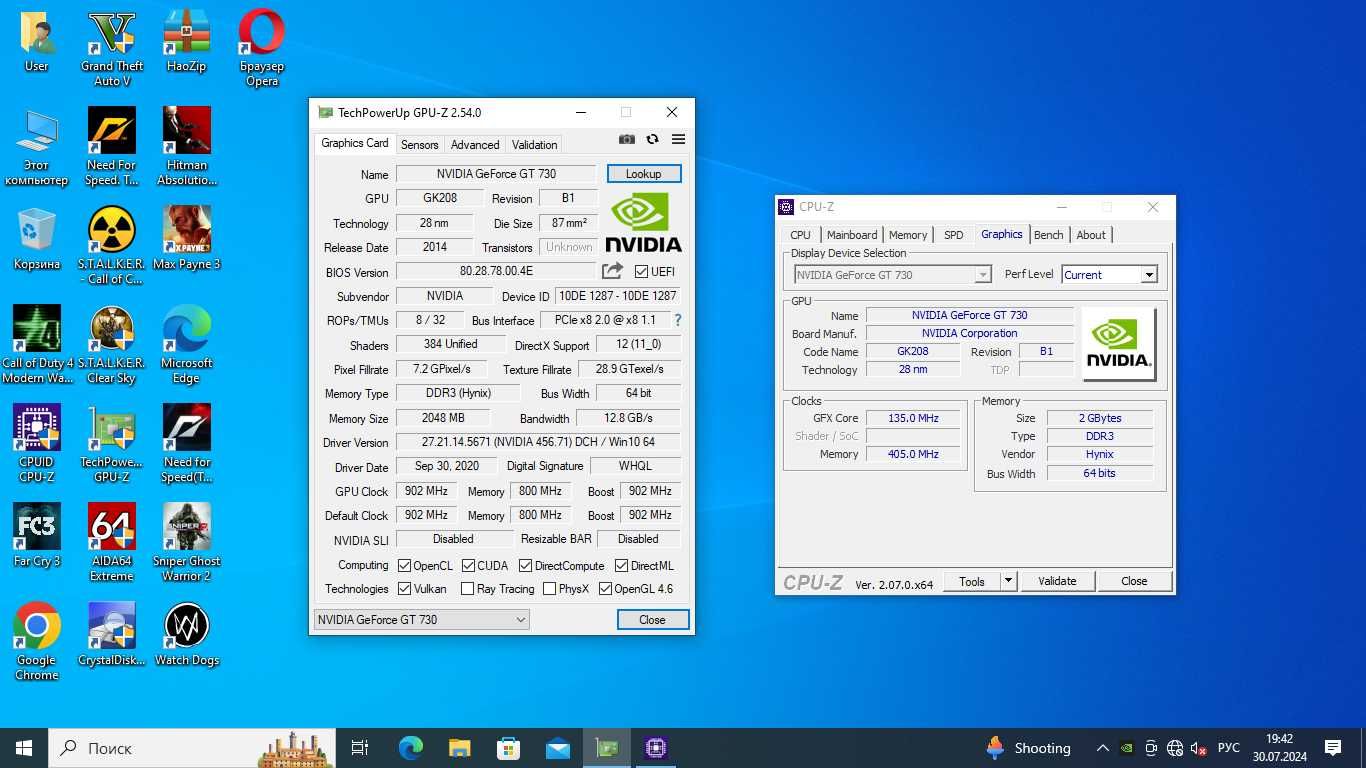Viewport: 1366px width, 768px height.
Task: Open the Advanced tab in GPU-Z
Action: pos(475,145)
